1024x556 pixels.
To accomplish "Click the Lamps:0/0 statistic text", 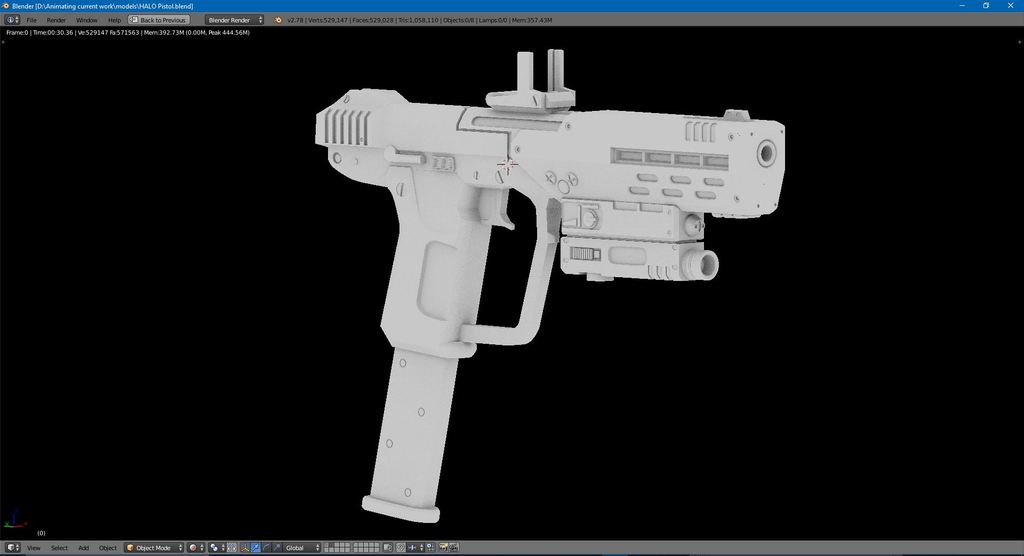I will [493, 20].
